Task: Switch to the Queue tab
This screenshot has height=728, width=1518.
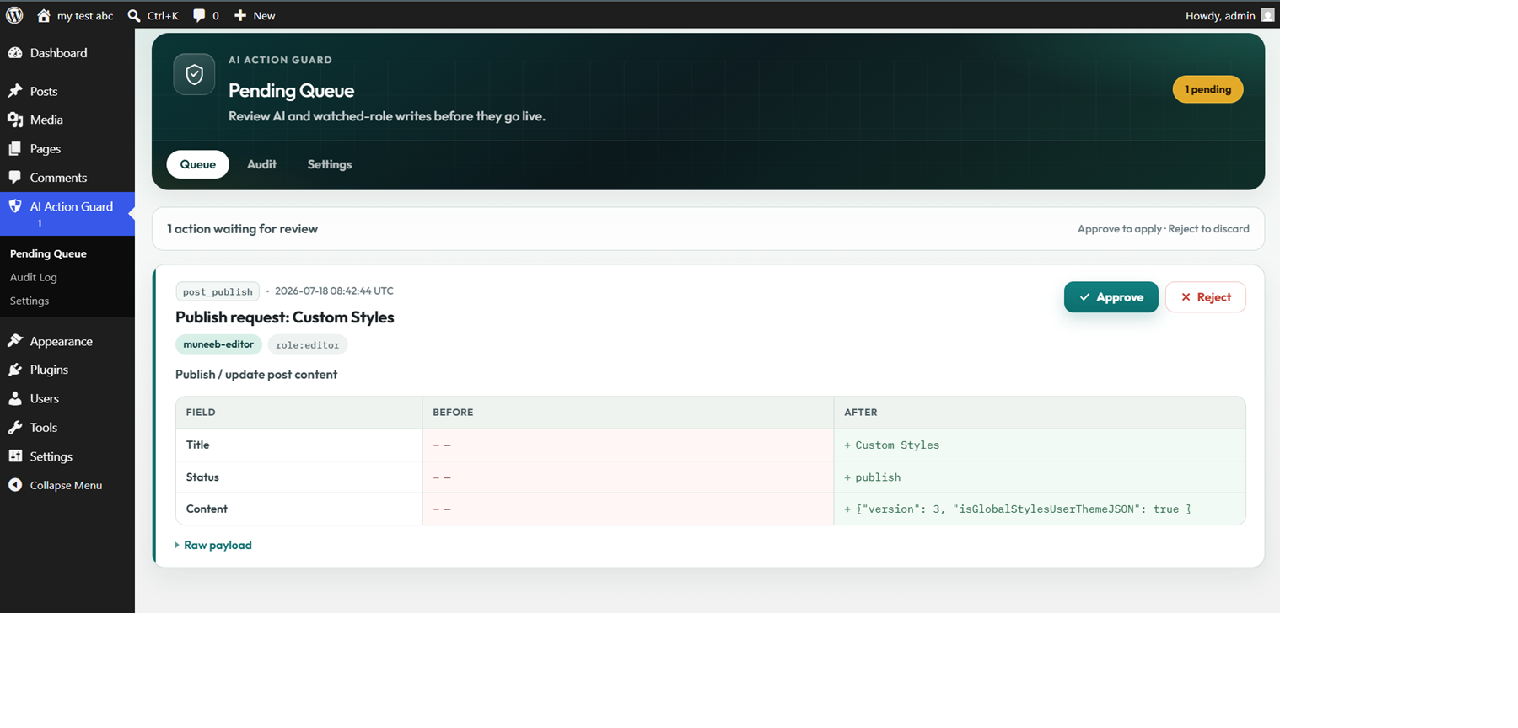Action: pos(198,164)
